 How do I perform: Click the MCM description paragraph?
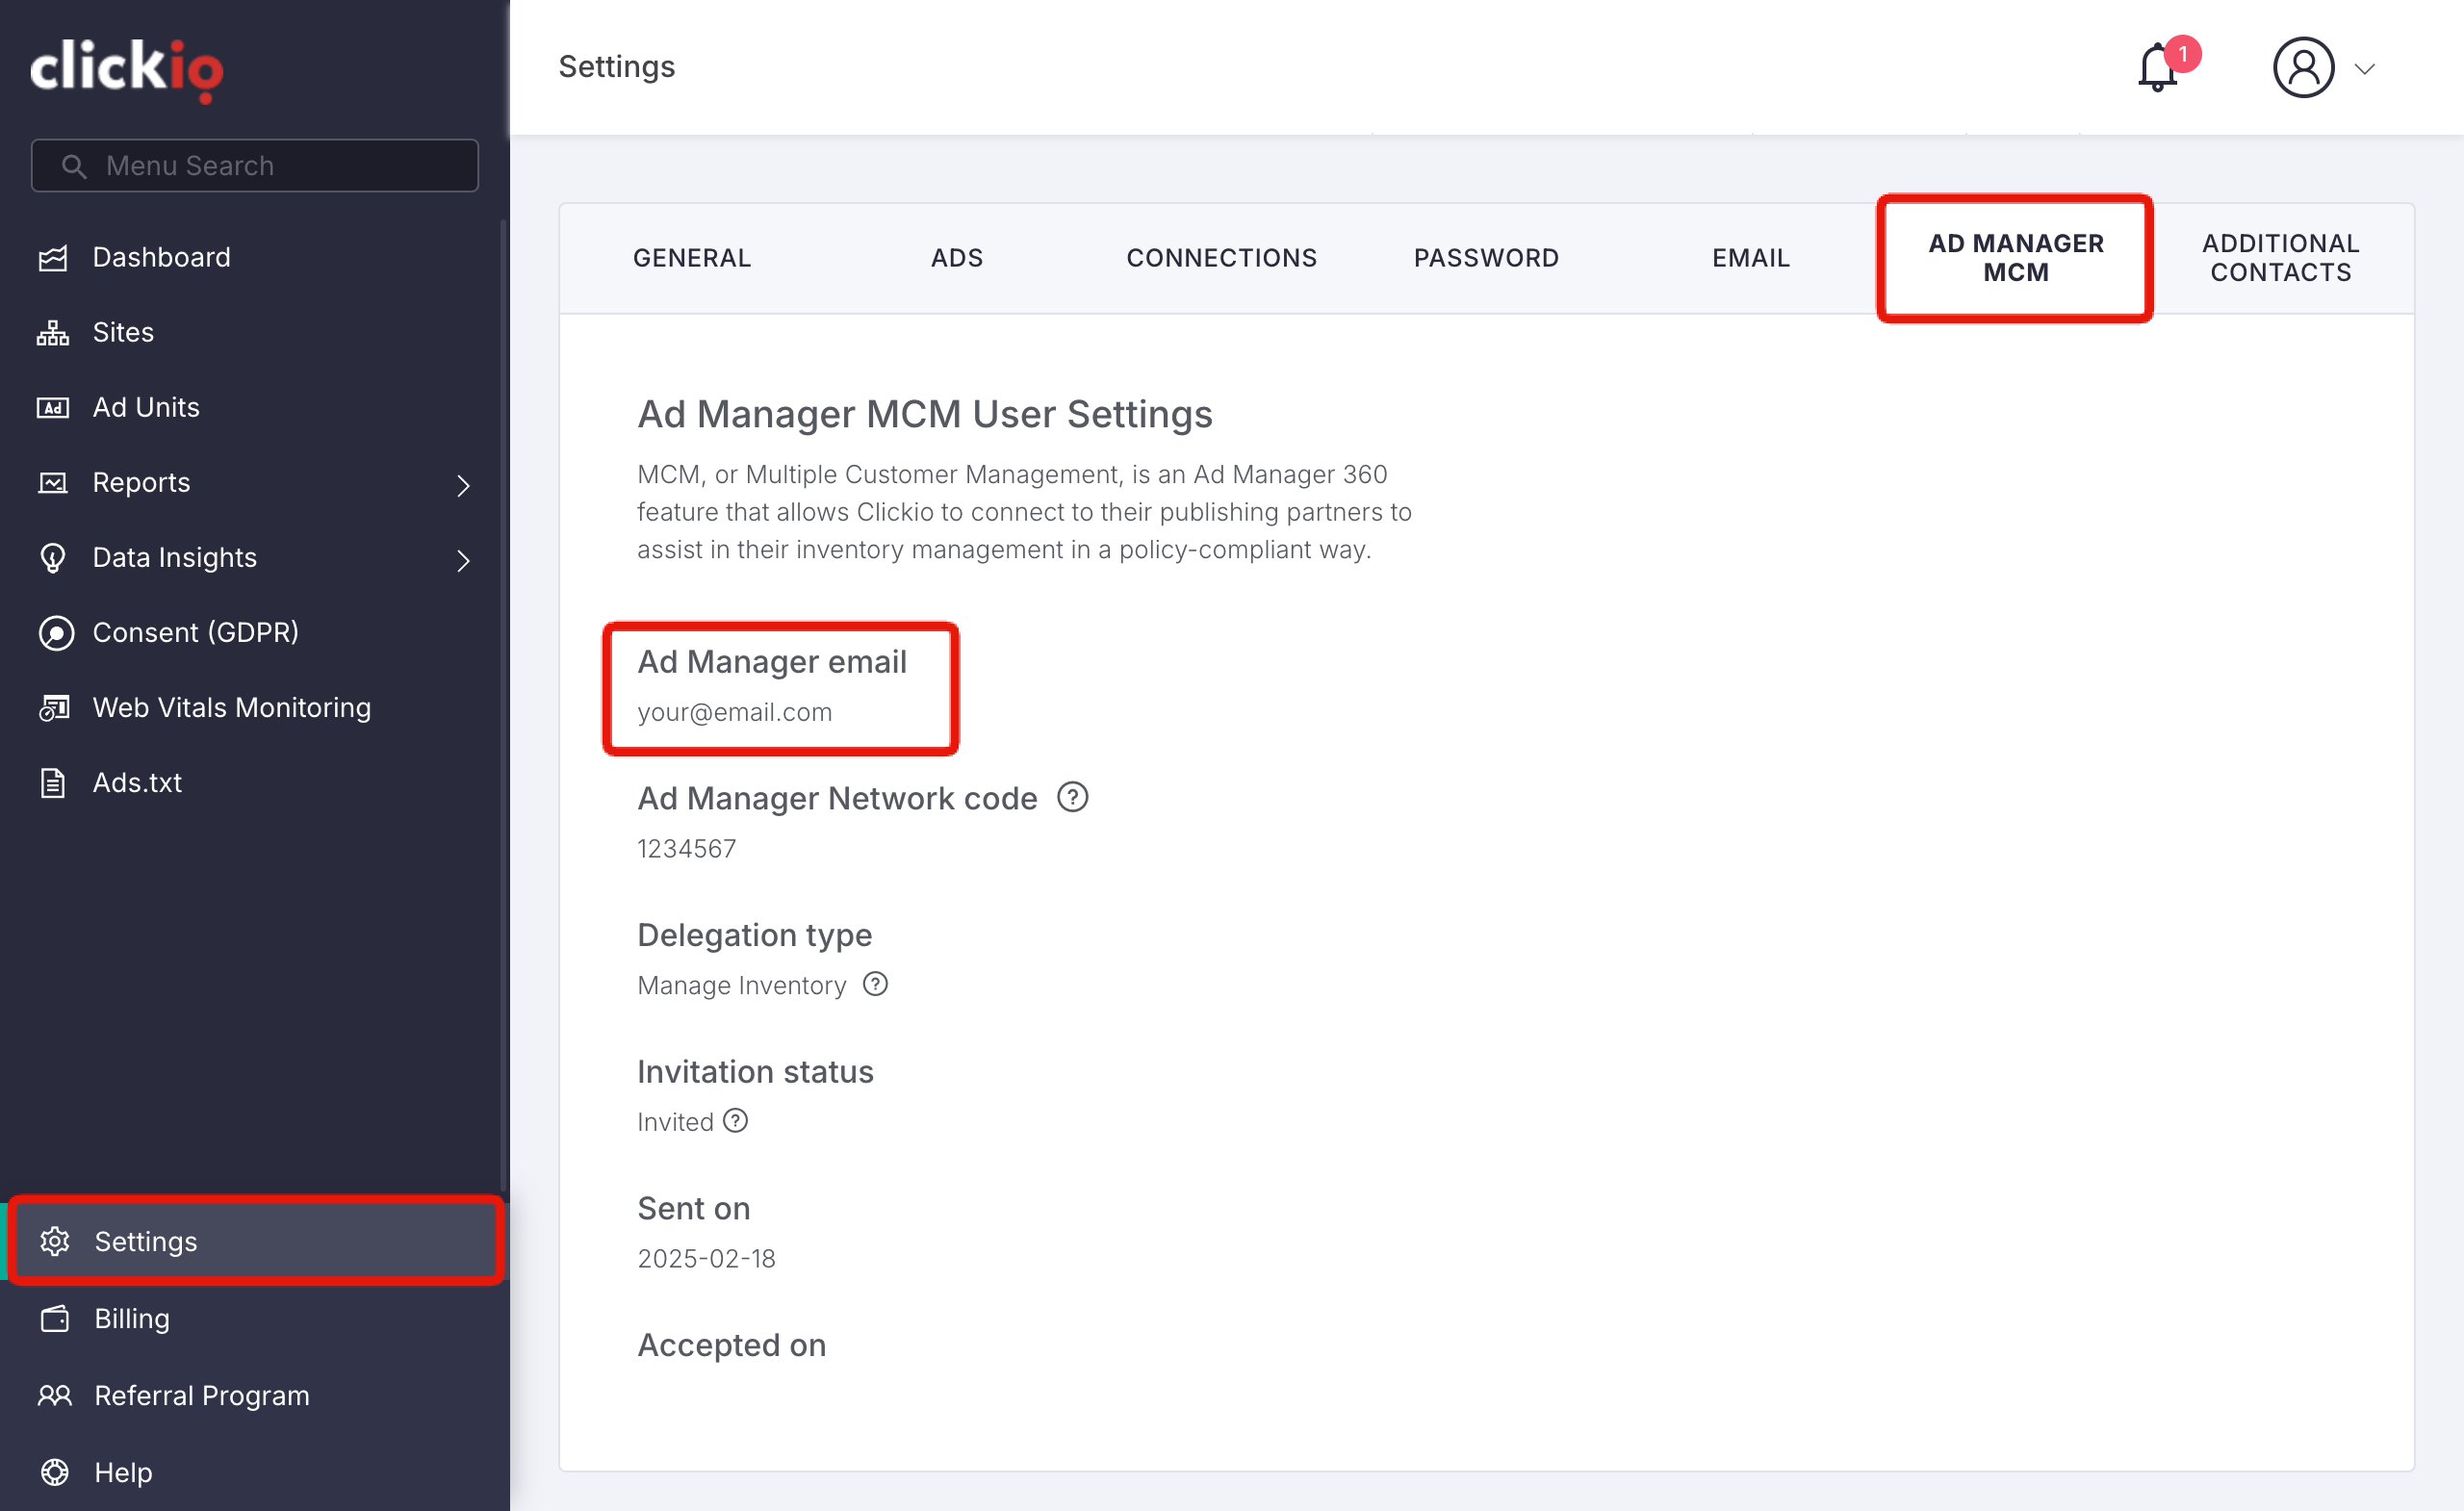[1025, 512]
